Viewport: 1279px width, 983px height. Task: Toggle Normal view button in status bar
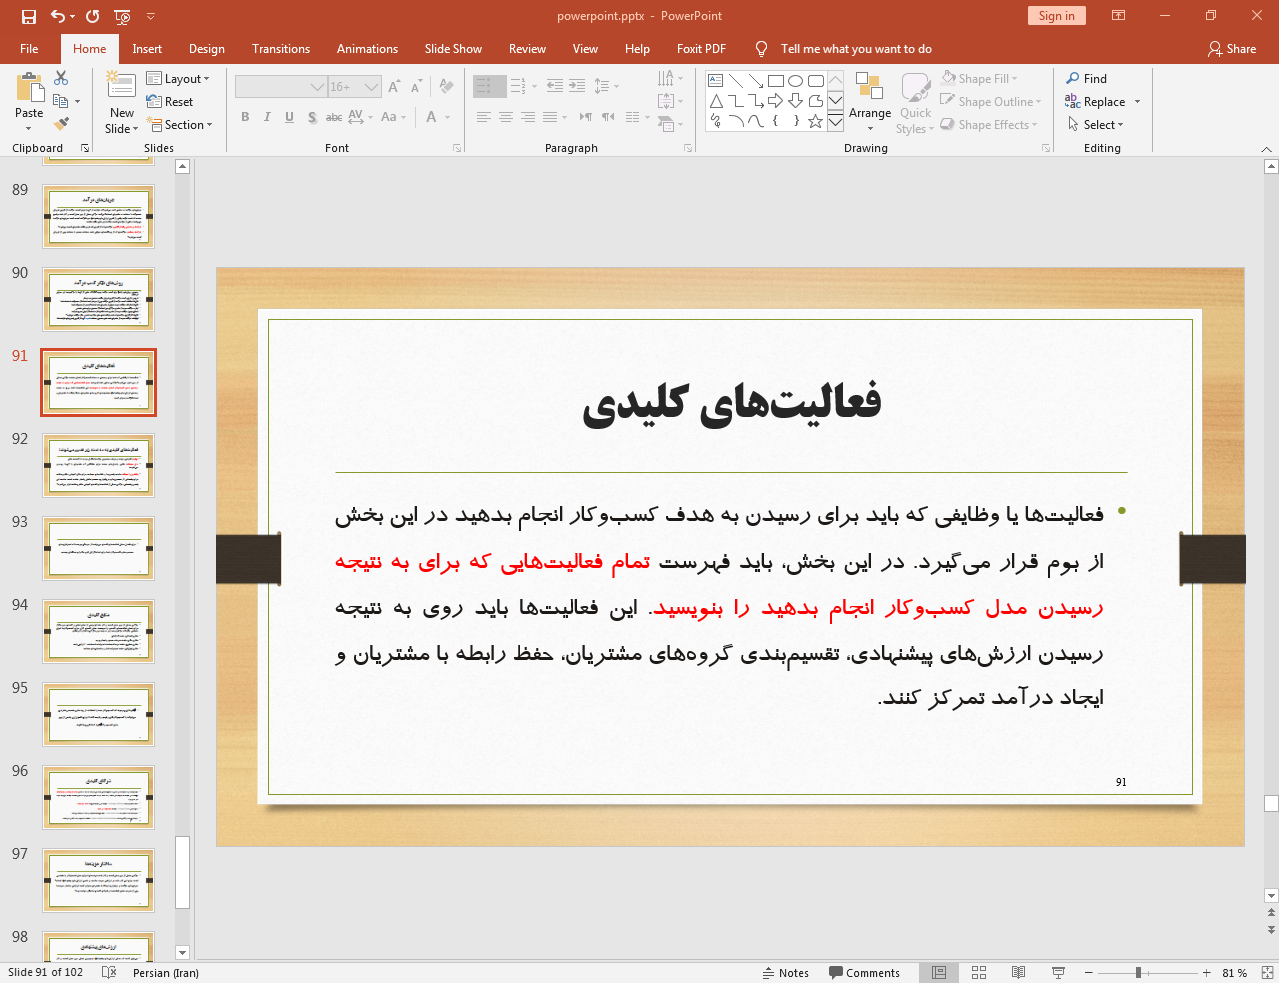point(939,972)
